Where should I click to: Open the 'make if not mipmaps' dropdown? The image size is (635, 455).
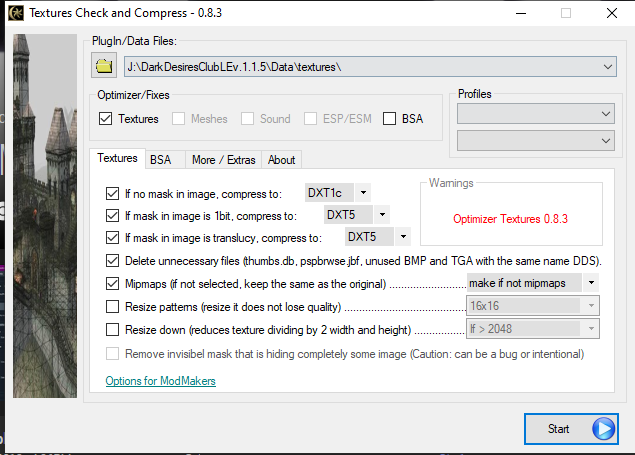591,283
